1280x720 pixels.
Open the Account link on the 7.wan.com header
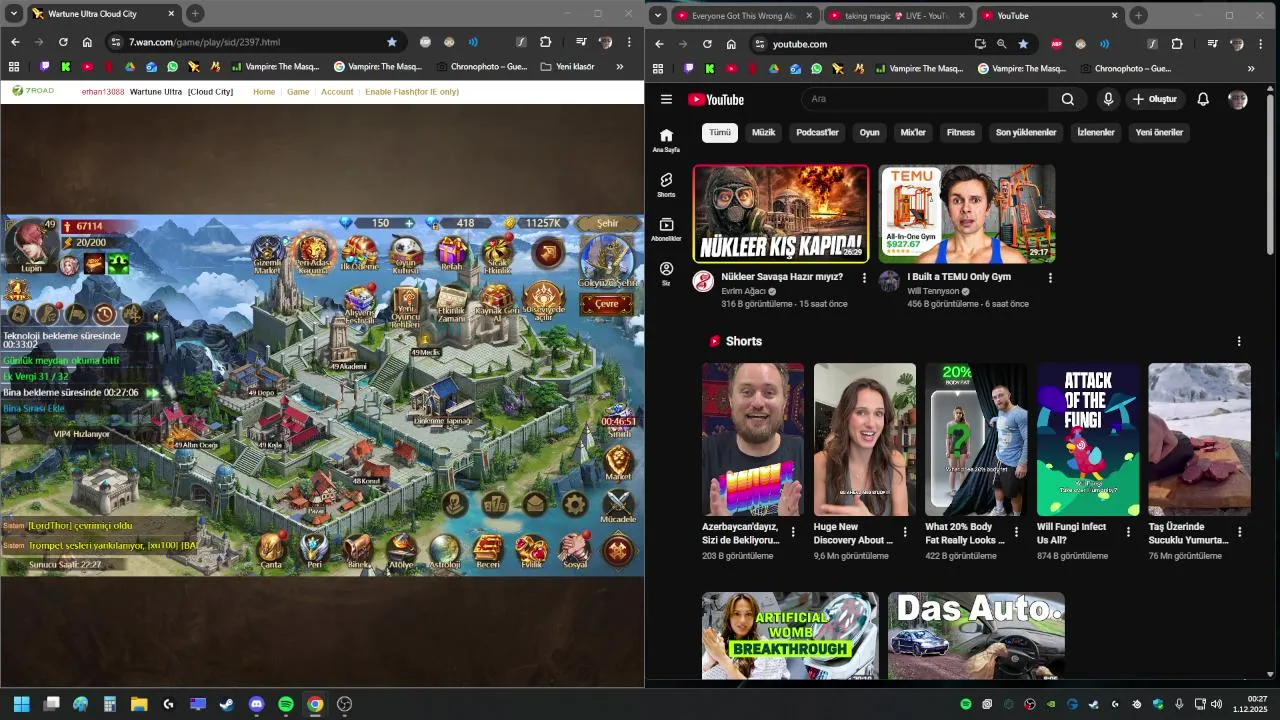[x=337, y=91]
